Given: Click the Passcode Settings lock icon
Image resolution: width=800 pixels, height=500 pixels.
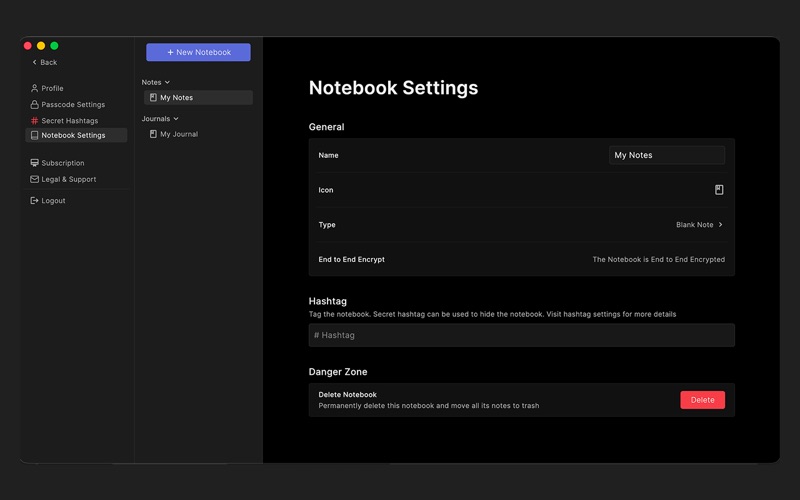Looking at the screenshot, I should (x=34, y=105).
